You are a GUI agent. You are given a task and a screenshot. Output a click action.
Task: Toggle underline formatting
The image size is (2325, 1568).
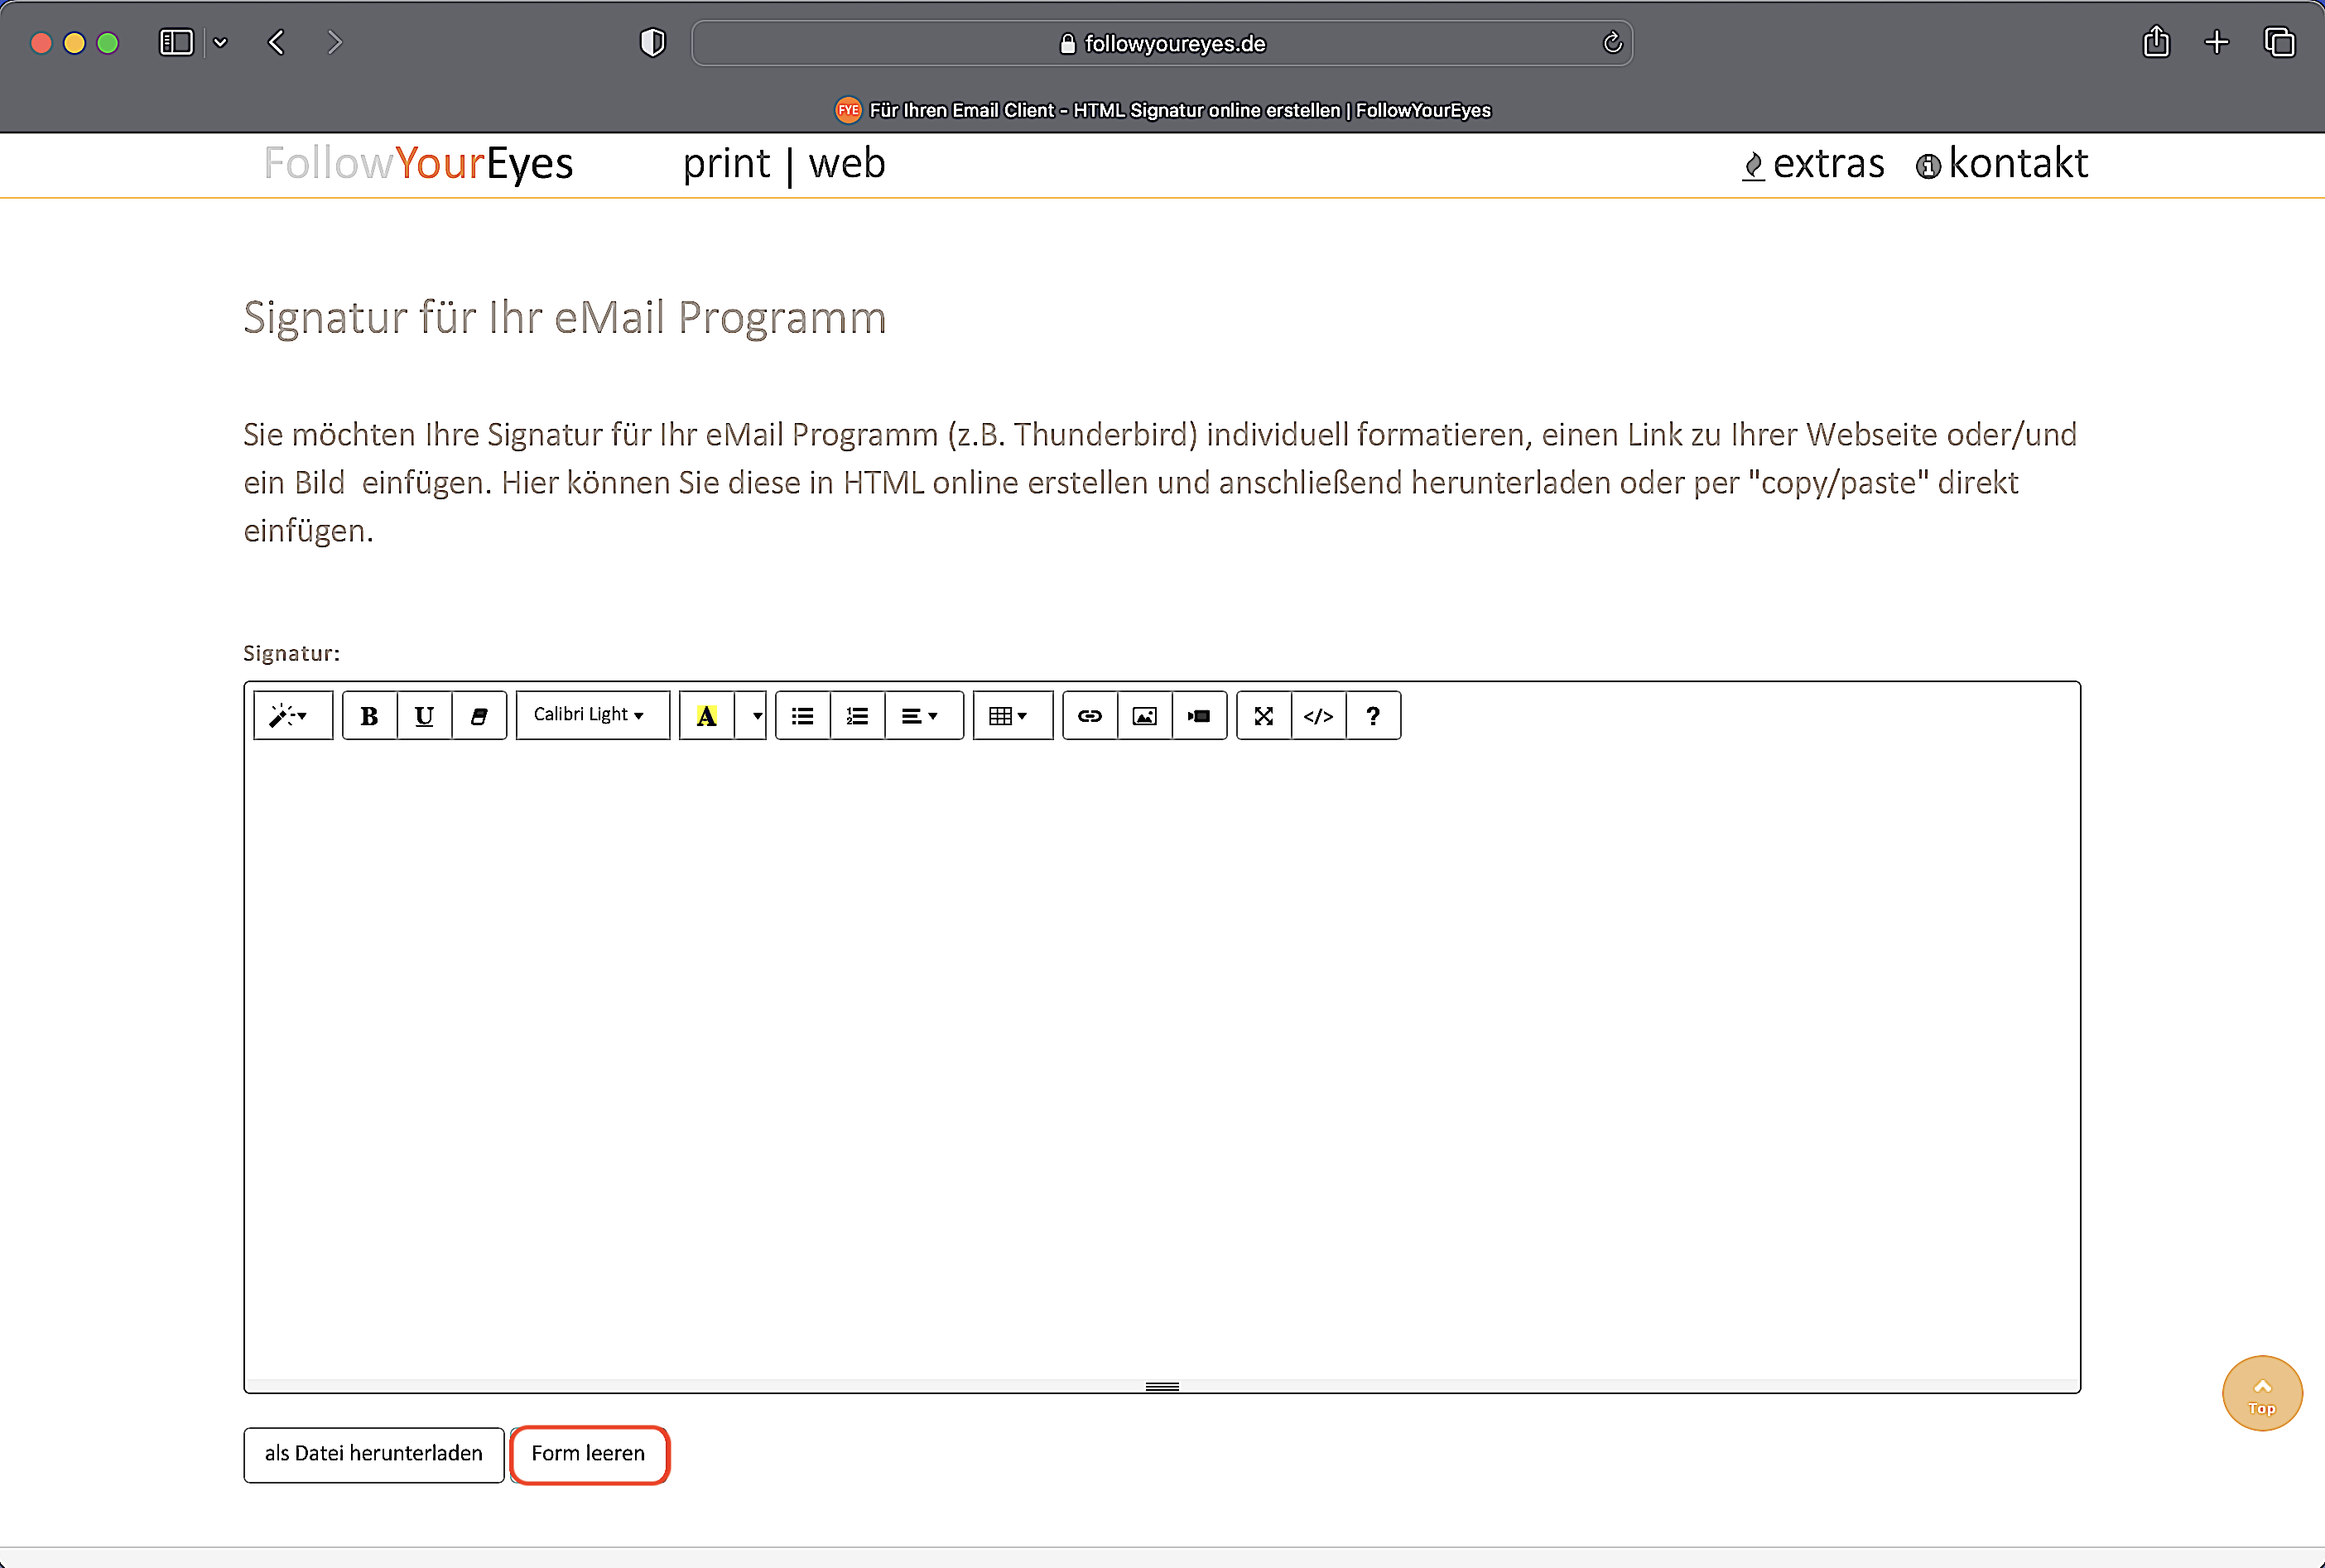(424, 716)
